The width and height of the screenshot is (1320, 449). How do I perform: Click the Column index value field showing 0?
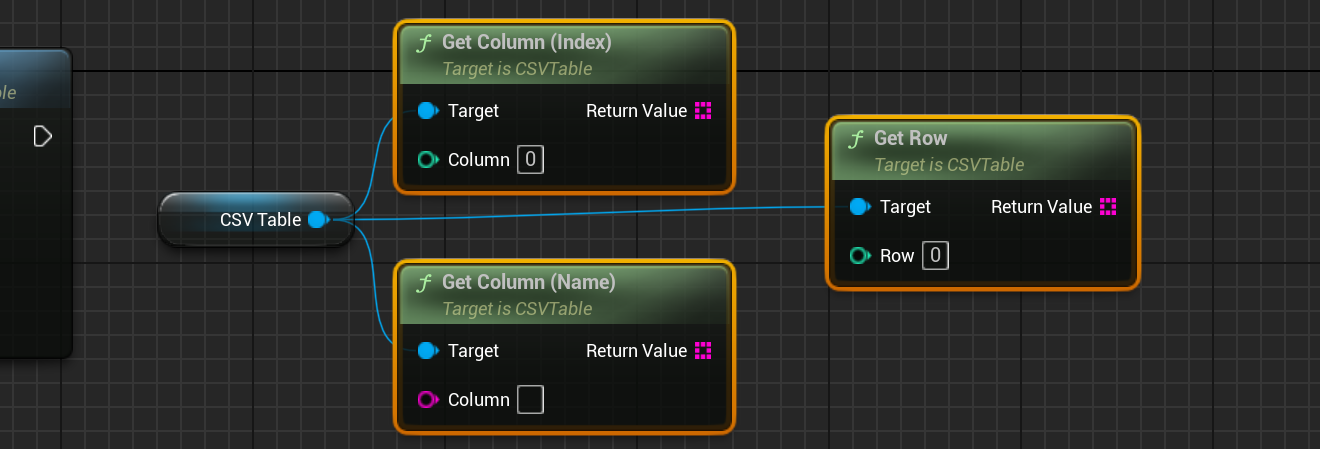coord(530,160)
